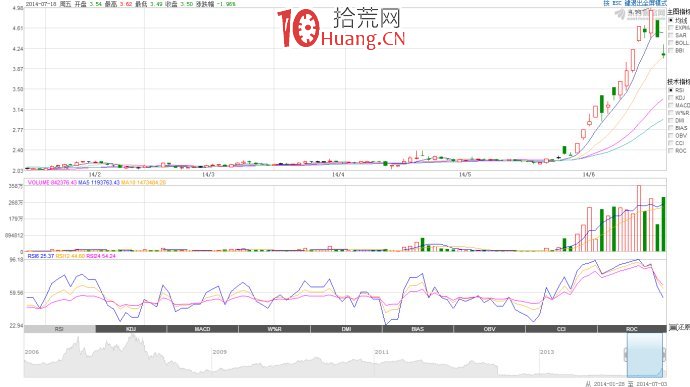Click the 14/5 date label on the x-axis
This screenshot has width=690, height=387.
(465, 175)
